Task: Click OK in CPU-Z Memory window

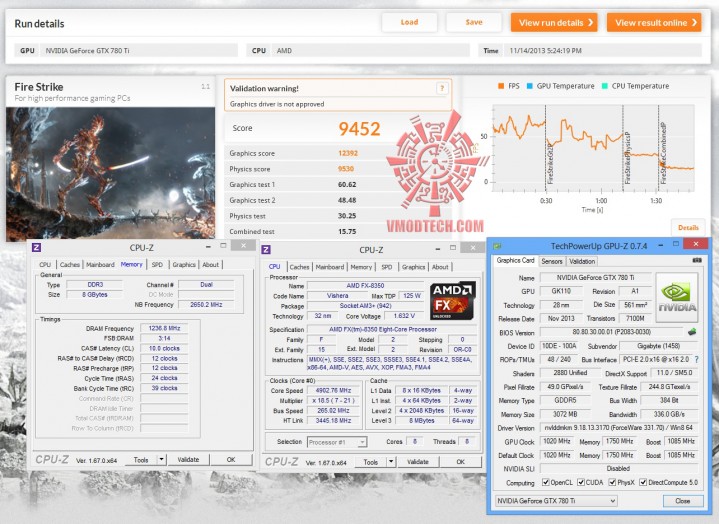Action: [x=231, y=459]
